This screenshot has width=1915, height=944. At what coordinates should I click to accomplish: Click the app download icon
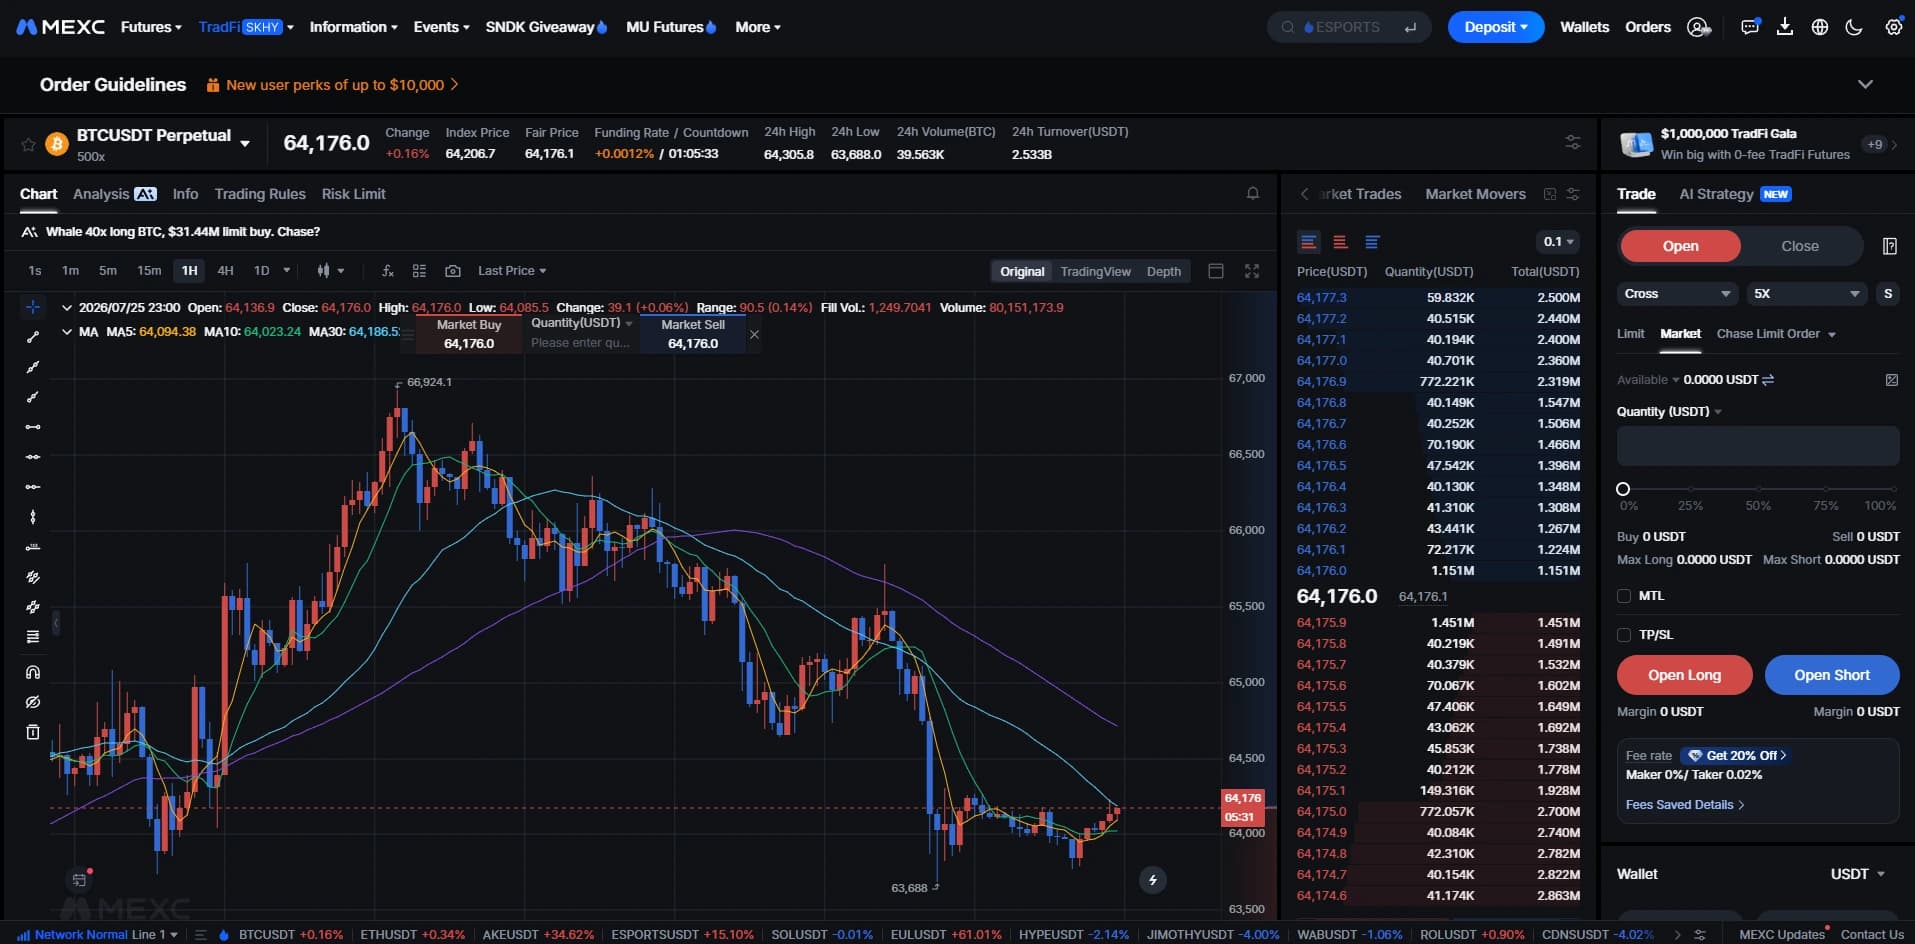1785,27
